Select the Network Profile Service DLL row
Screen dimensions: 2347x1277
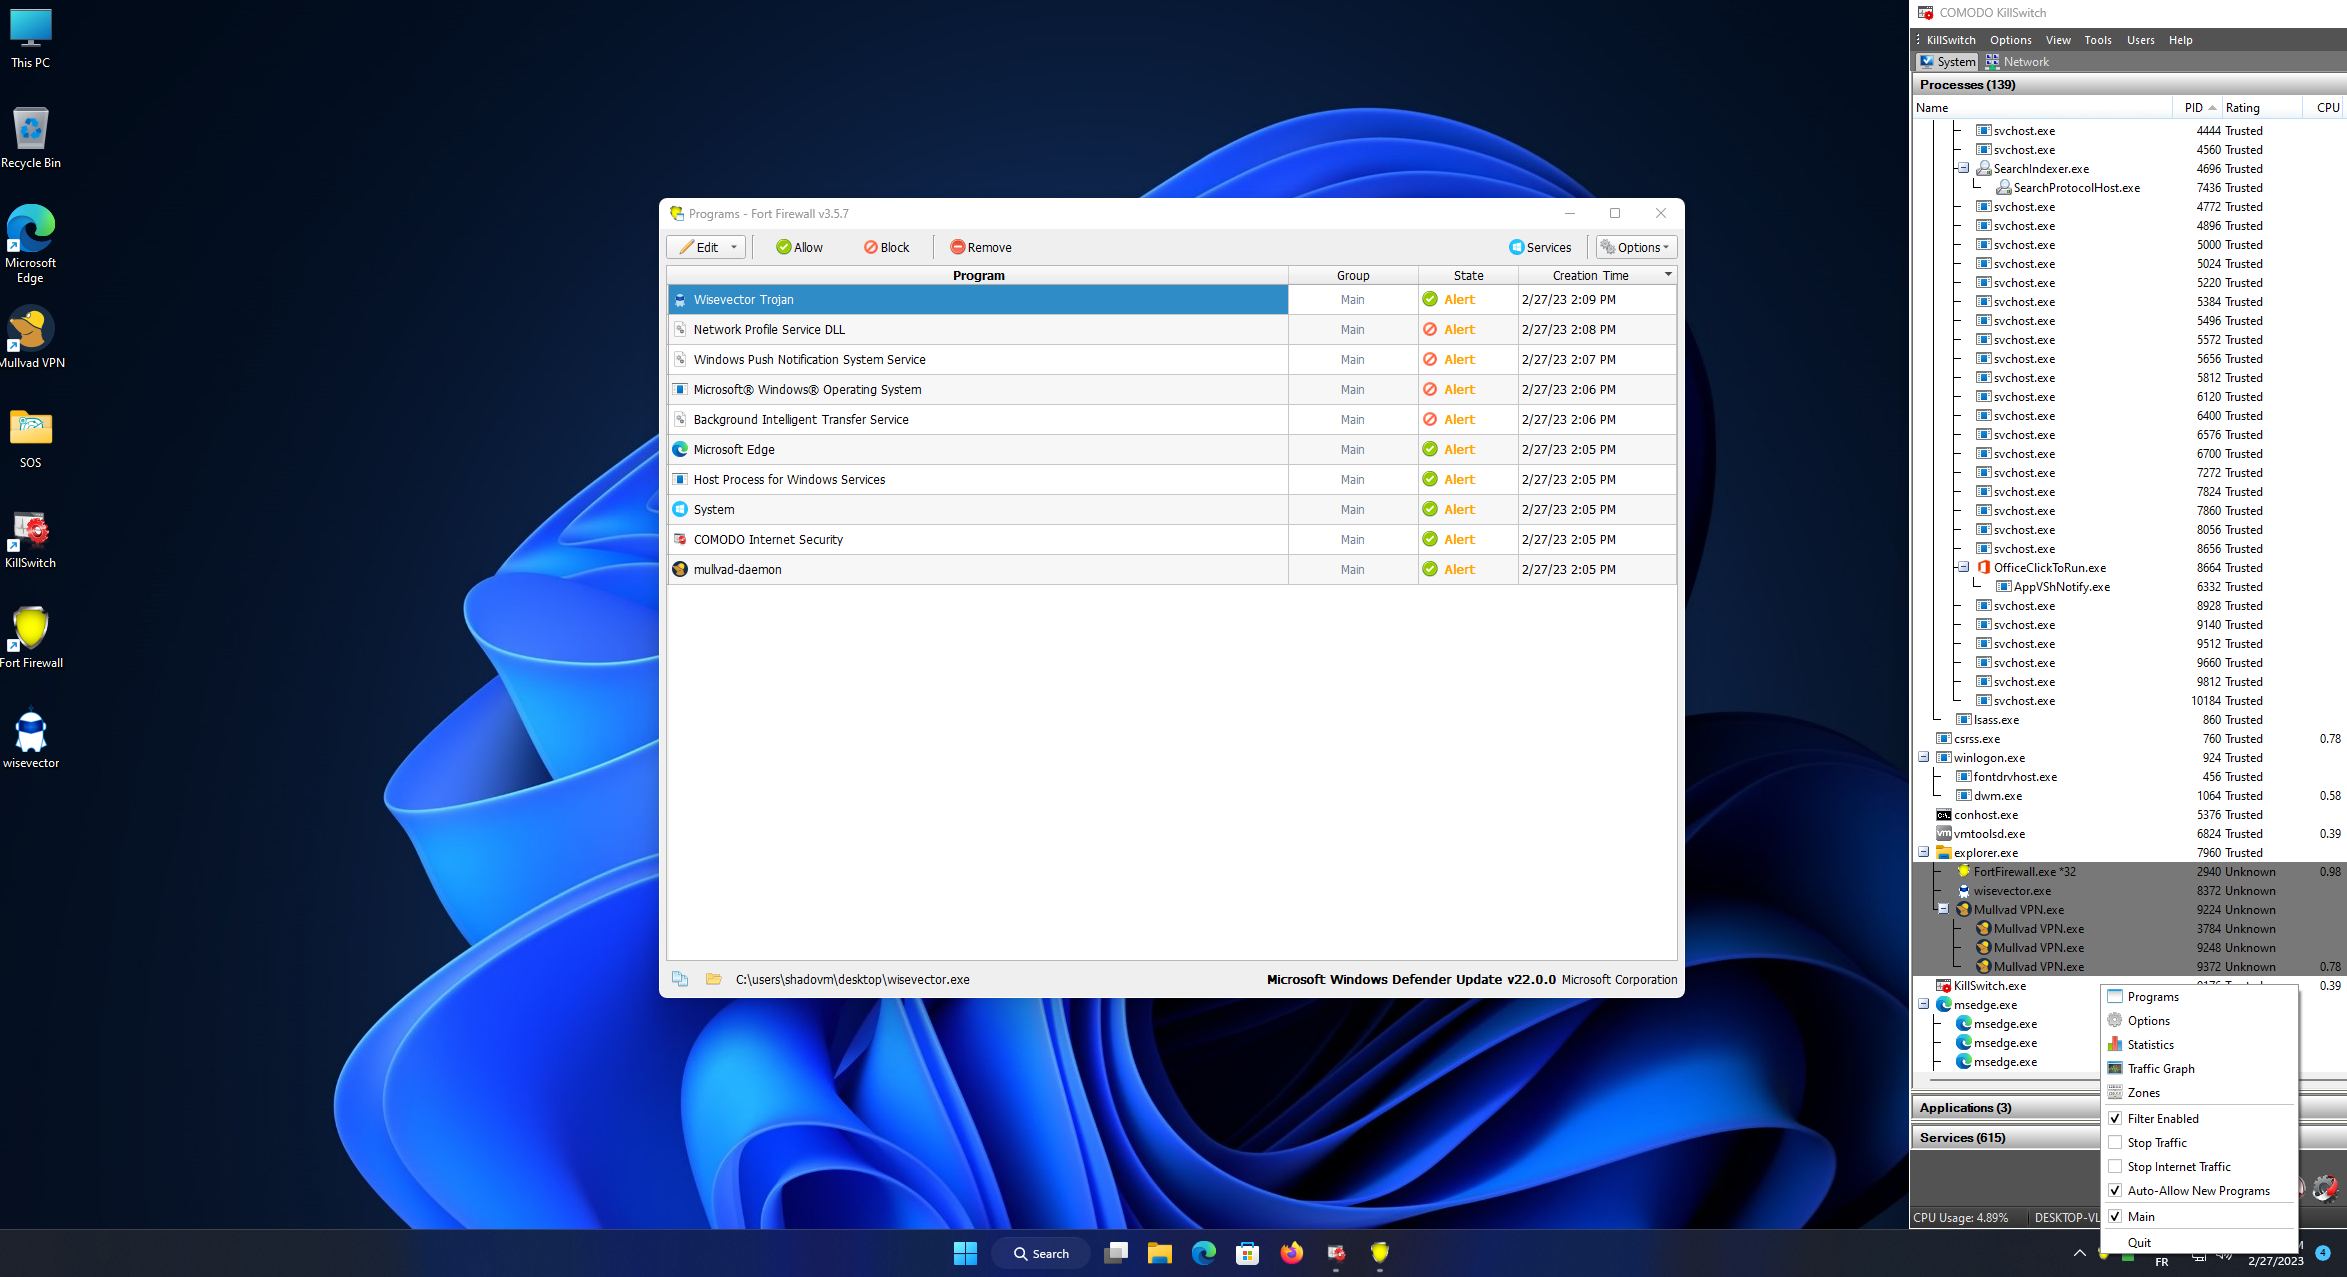(1172, 329)
